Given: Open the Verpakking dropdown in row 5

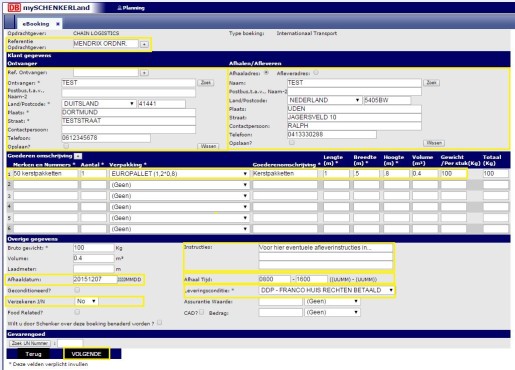Looking at the screenshot, I should [179, 218].
